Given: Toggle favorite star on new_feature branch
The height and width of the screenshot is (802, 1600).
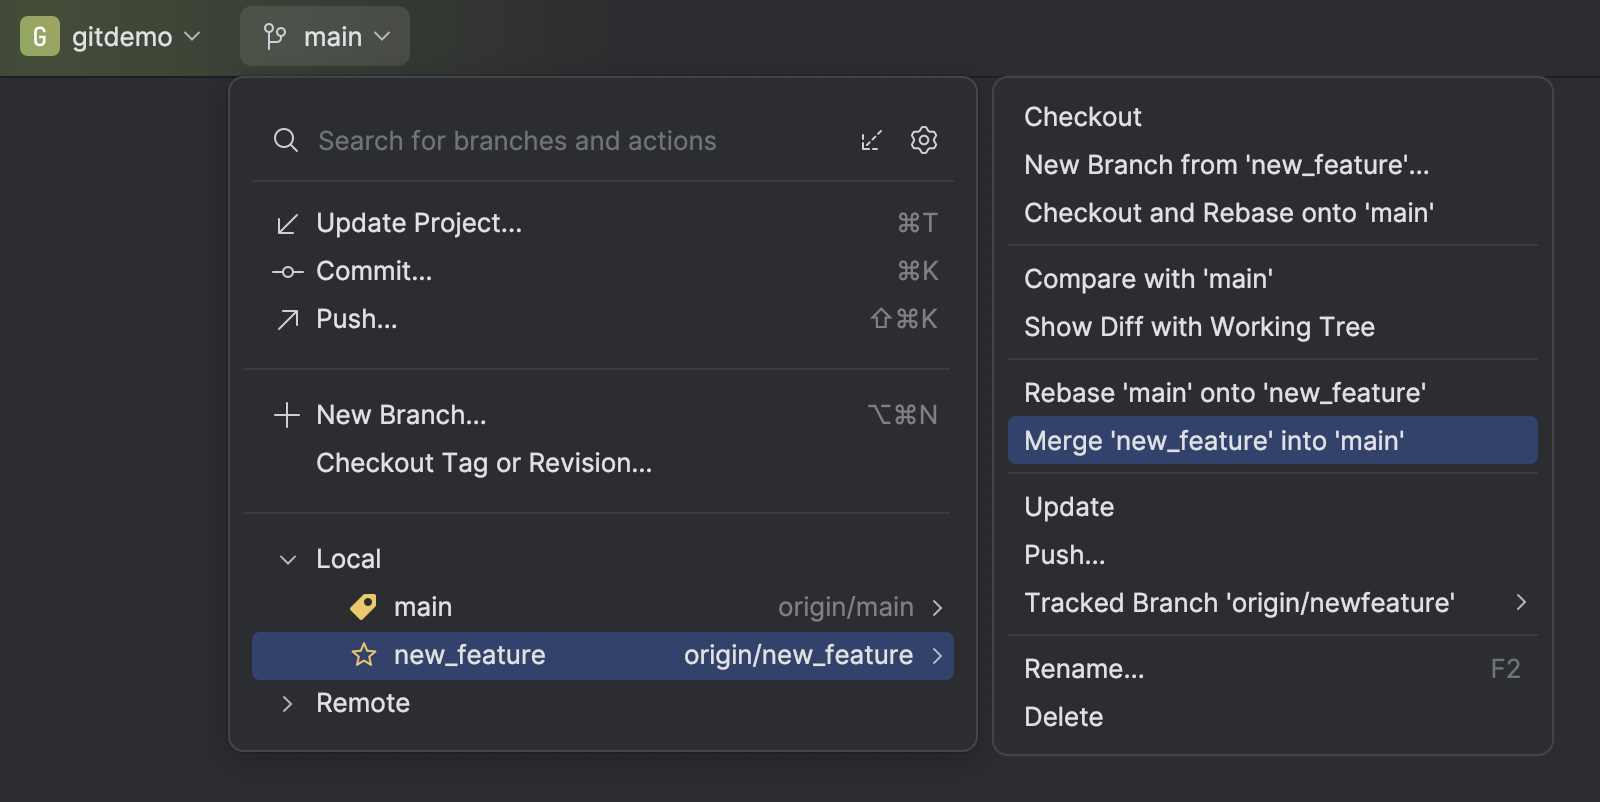Looking at the screenshot, I should coord(364,655).
